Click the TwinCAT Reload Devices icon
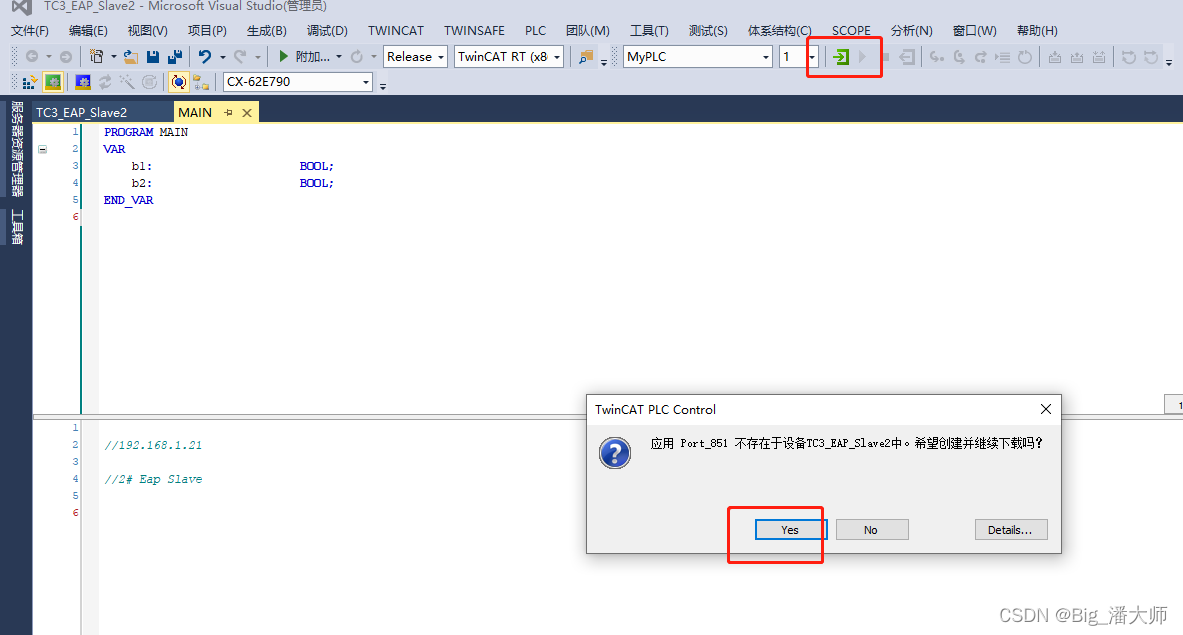1183x635 pixels. click(x=105, y=81)
